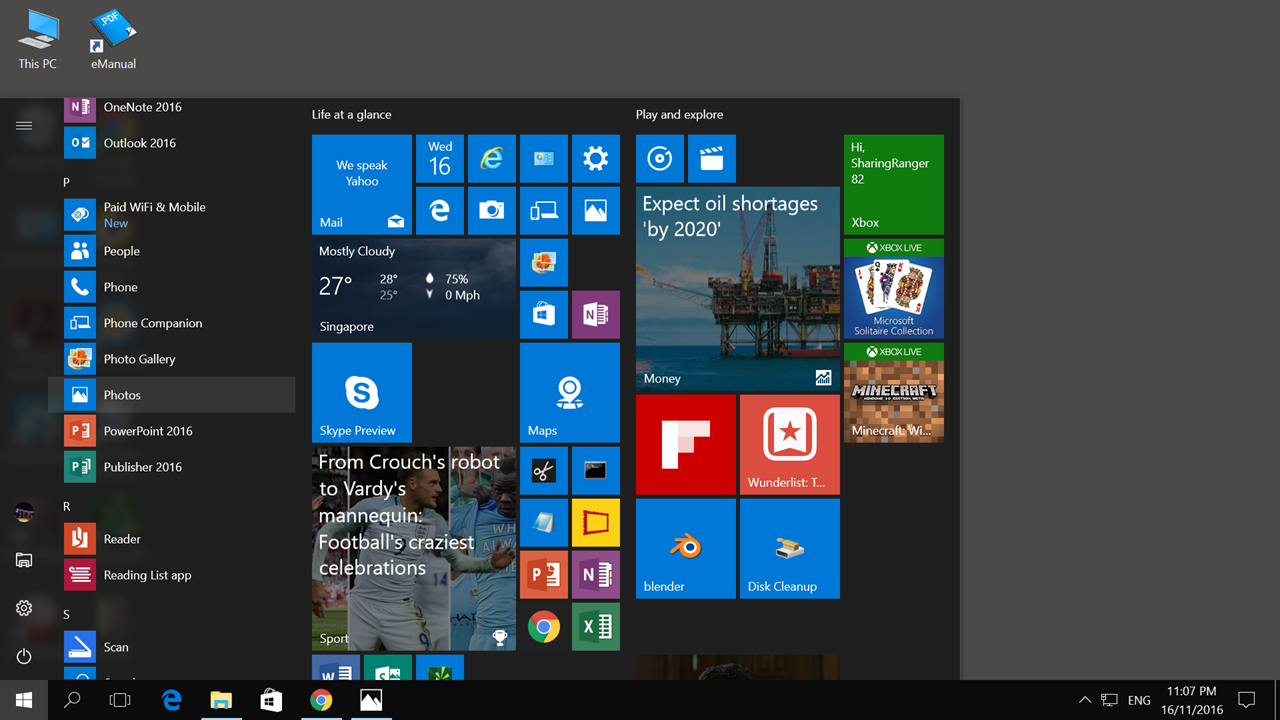Open the yellow Reading List tile
This screenshot has width=1280, height=720.
point(596,523)
